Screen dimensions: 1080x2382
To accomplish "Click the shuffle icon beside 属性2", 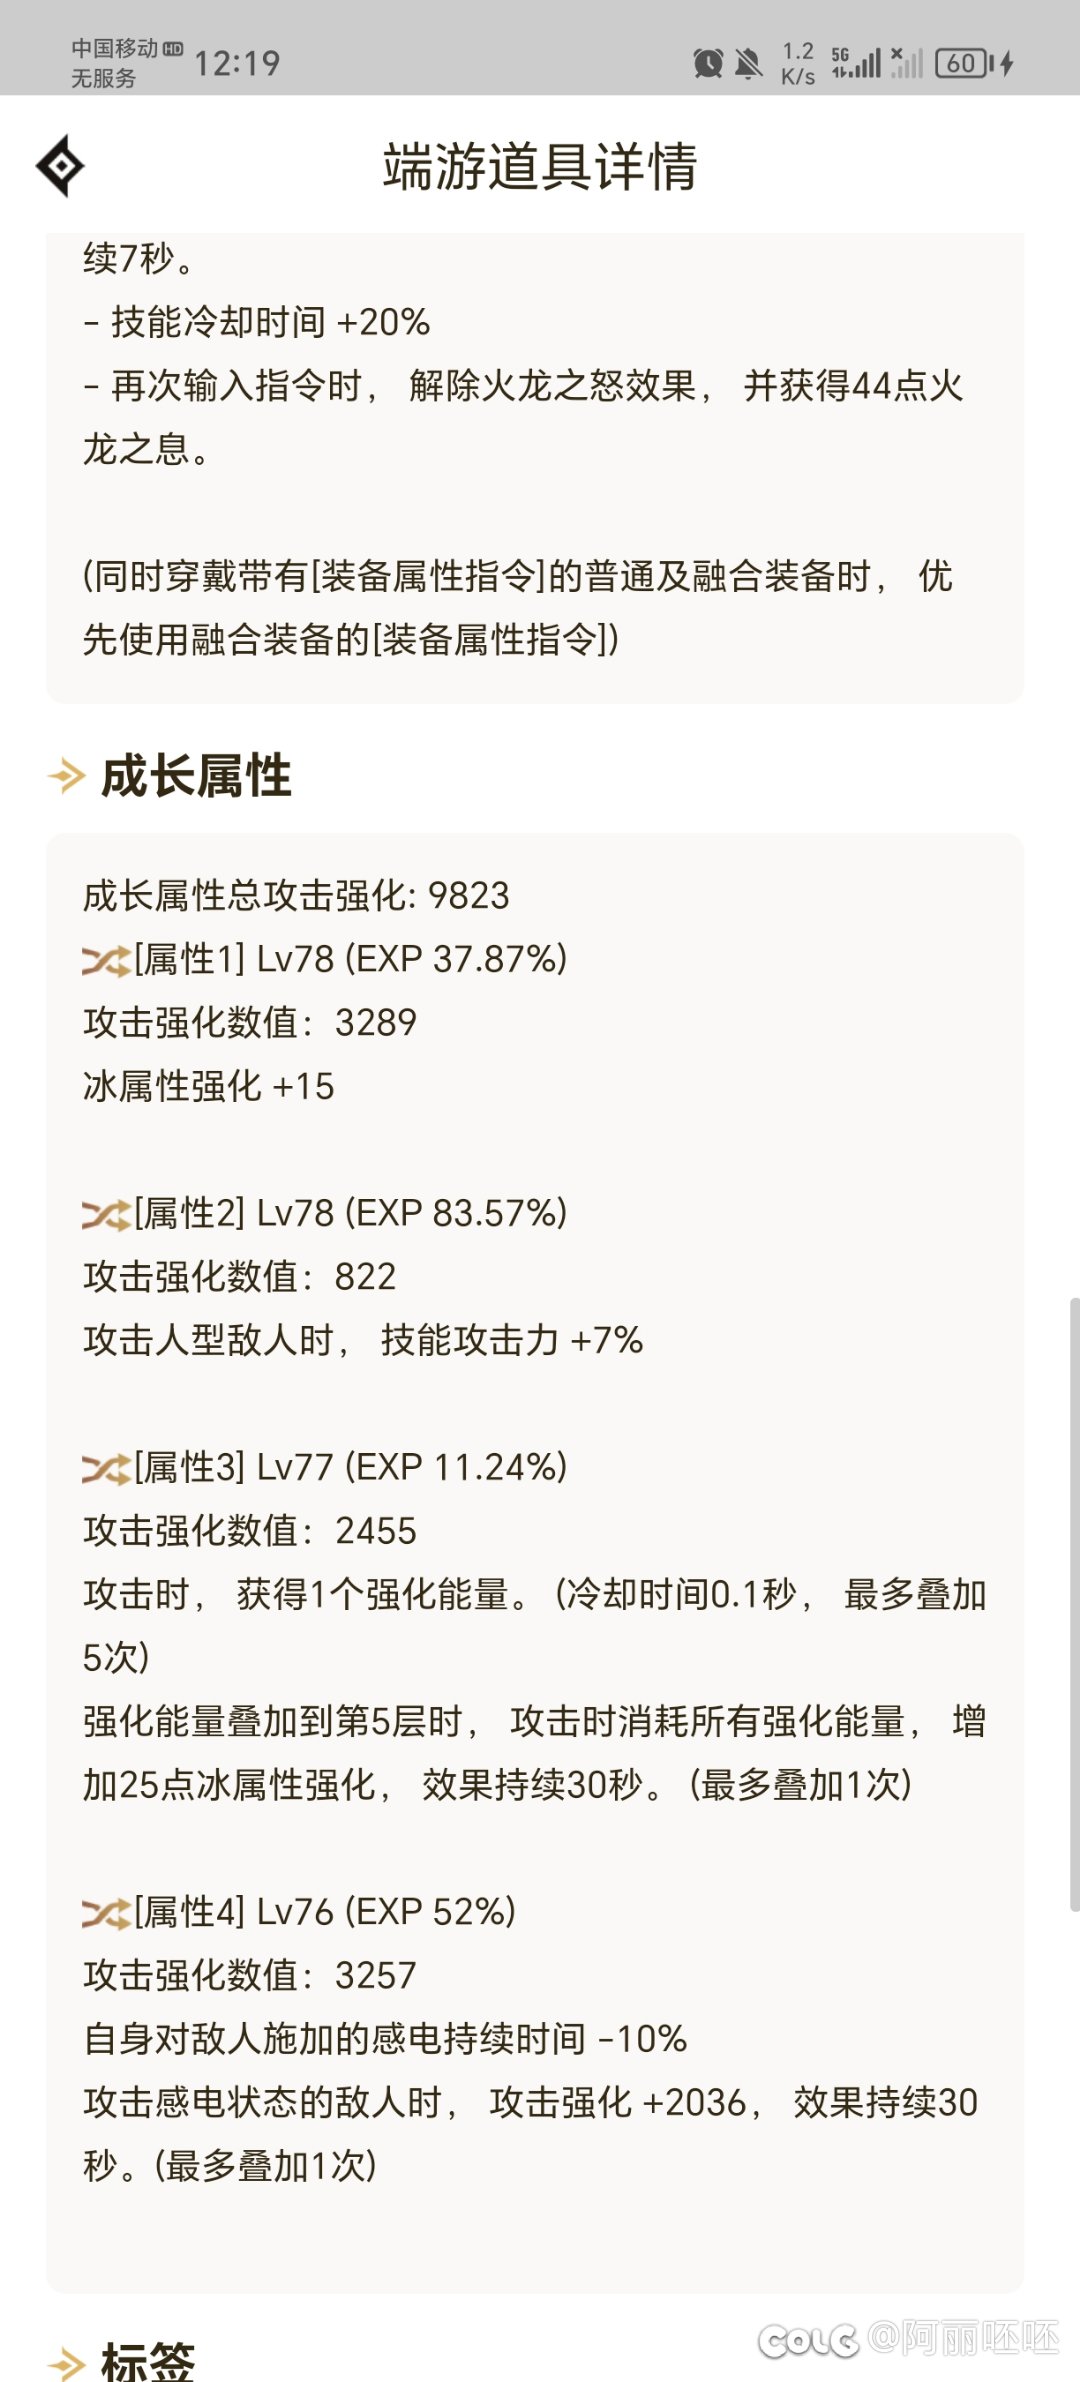I will coord(105,1215).
